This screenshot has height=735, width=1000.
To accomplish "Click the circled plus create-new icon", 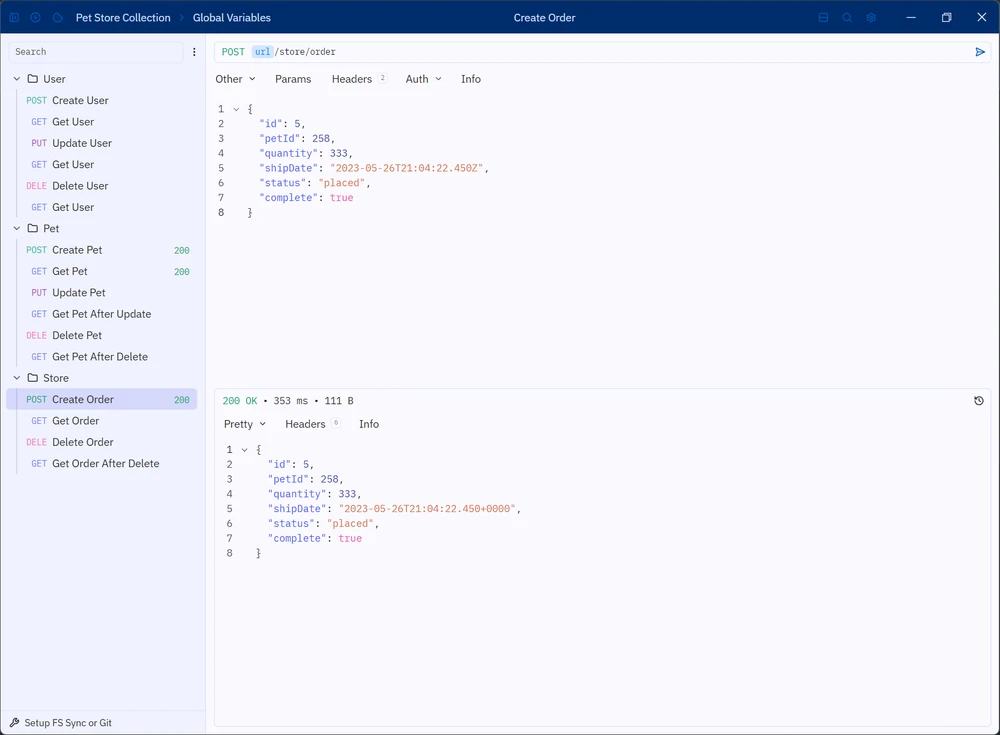I will [36, 18].
